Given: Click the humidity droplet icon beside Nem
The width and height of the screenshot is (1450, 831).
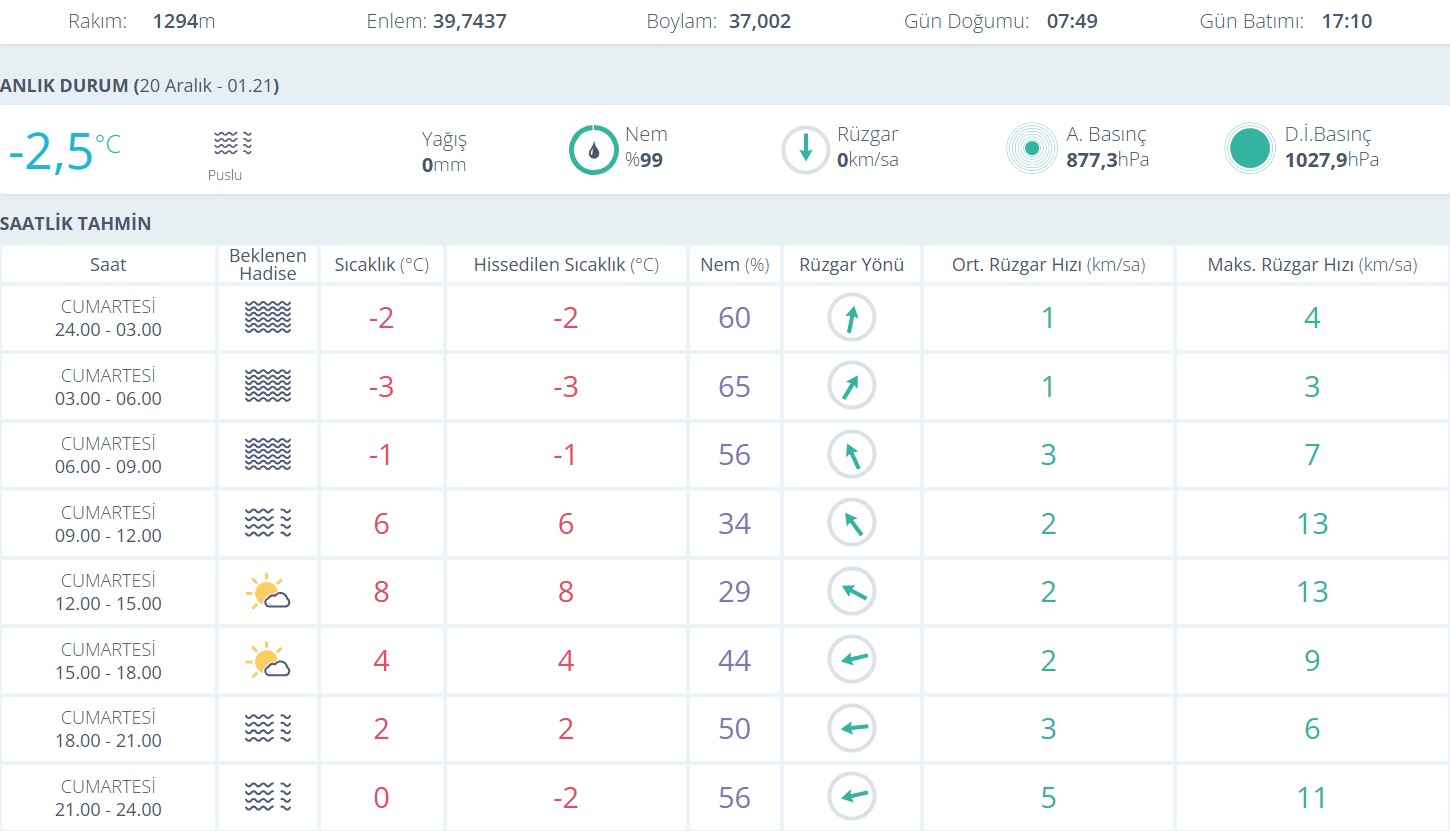Looking at the screenshot, I should click(594, 150).
